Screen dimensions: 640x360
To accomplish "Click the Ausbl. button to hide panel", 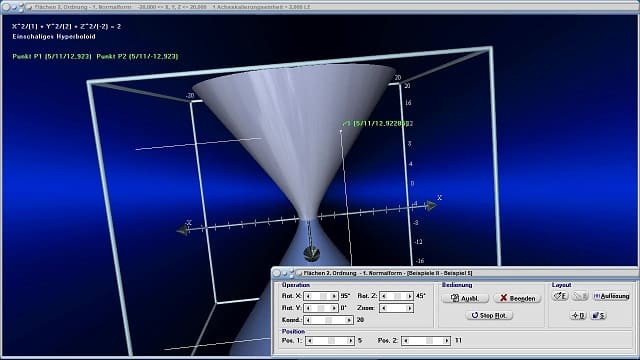I will 465,298.
